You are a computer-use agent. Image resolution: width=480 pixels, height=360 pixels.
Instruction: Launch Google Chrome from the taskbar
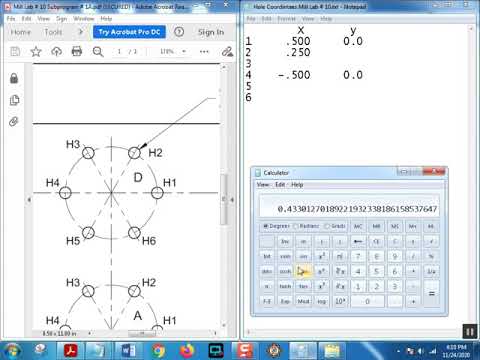pyautogui.click(x=159, y=351)
